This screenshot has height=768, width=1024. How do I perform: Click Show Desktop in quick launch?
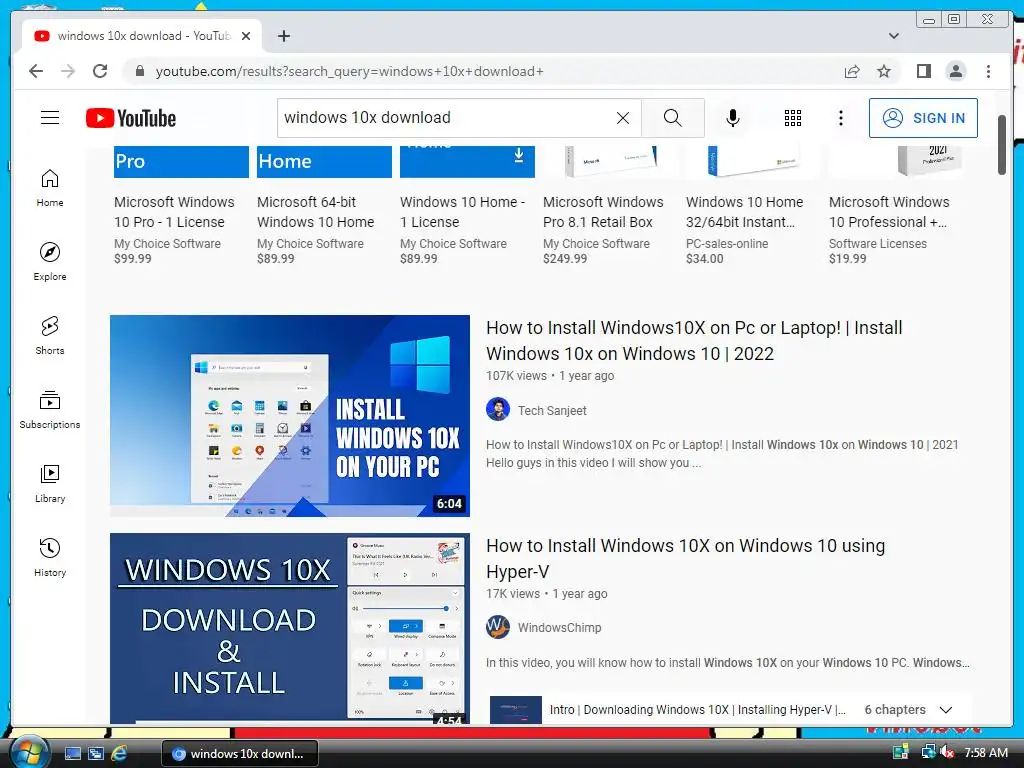pyautogui.click(x=72, y=754)
